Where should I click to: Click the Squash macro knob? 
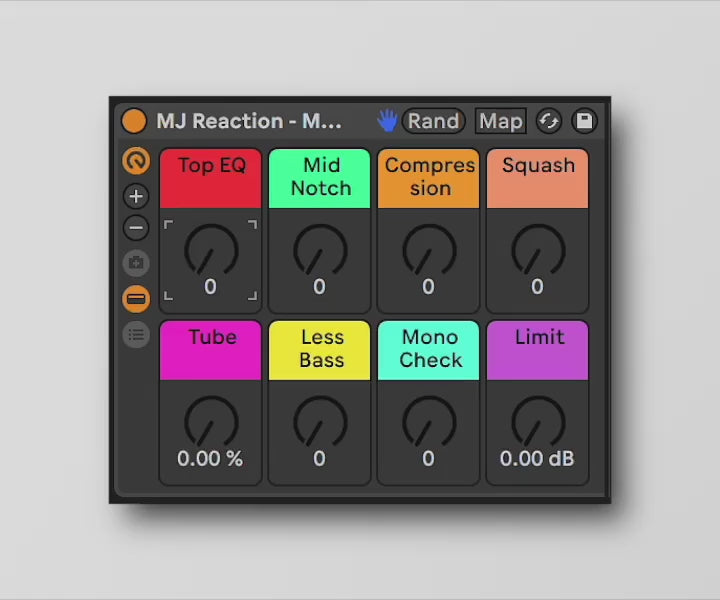[538, 250]
